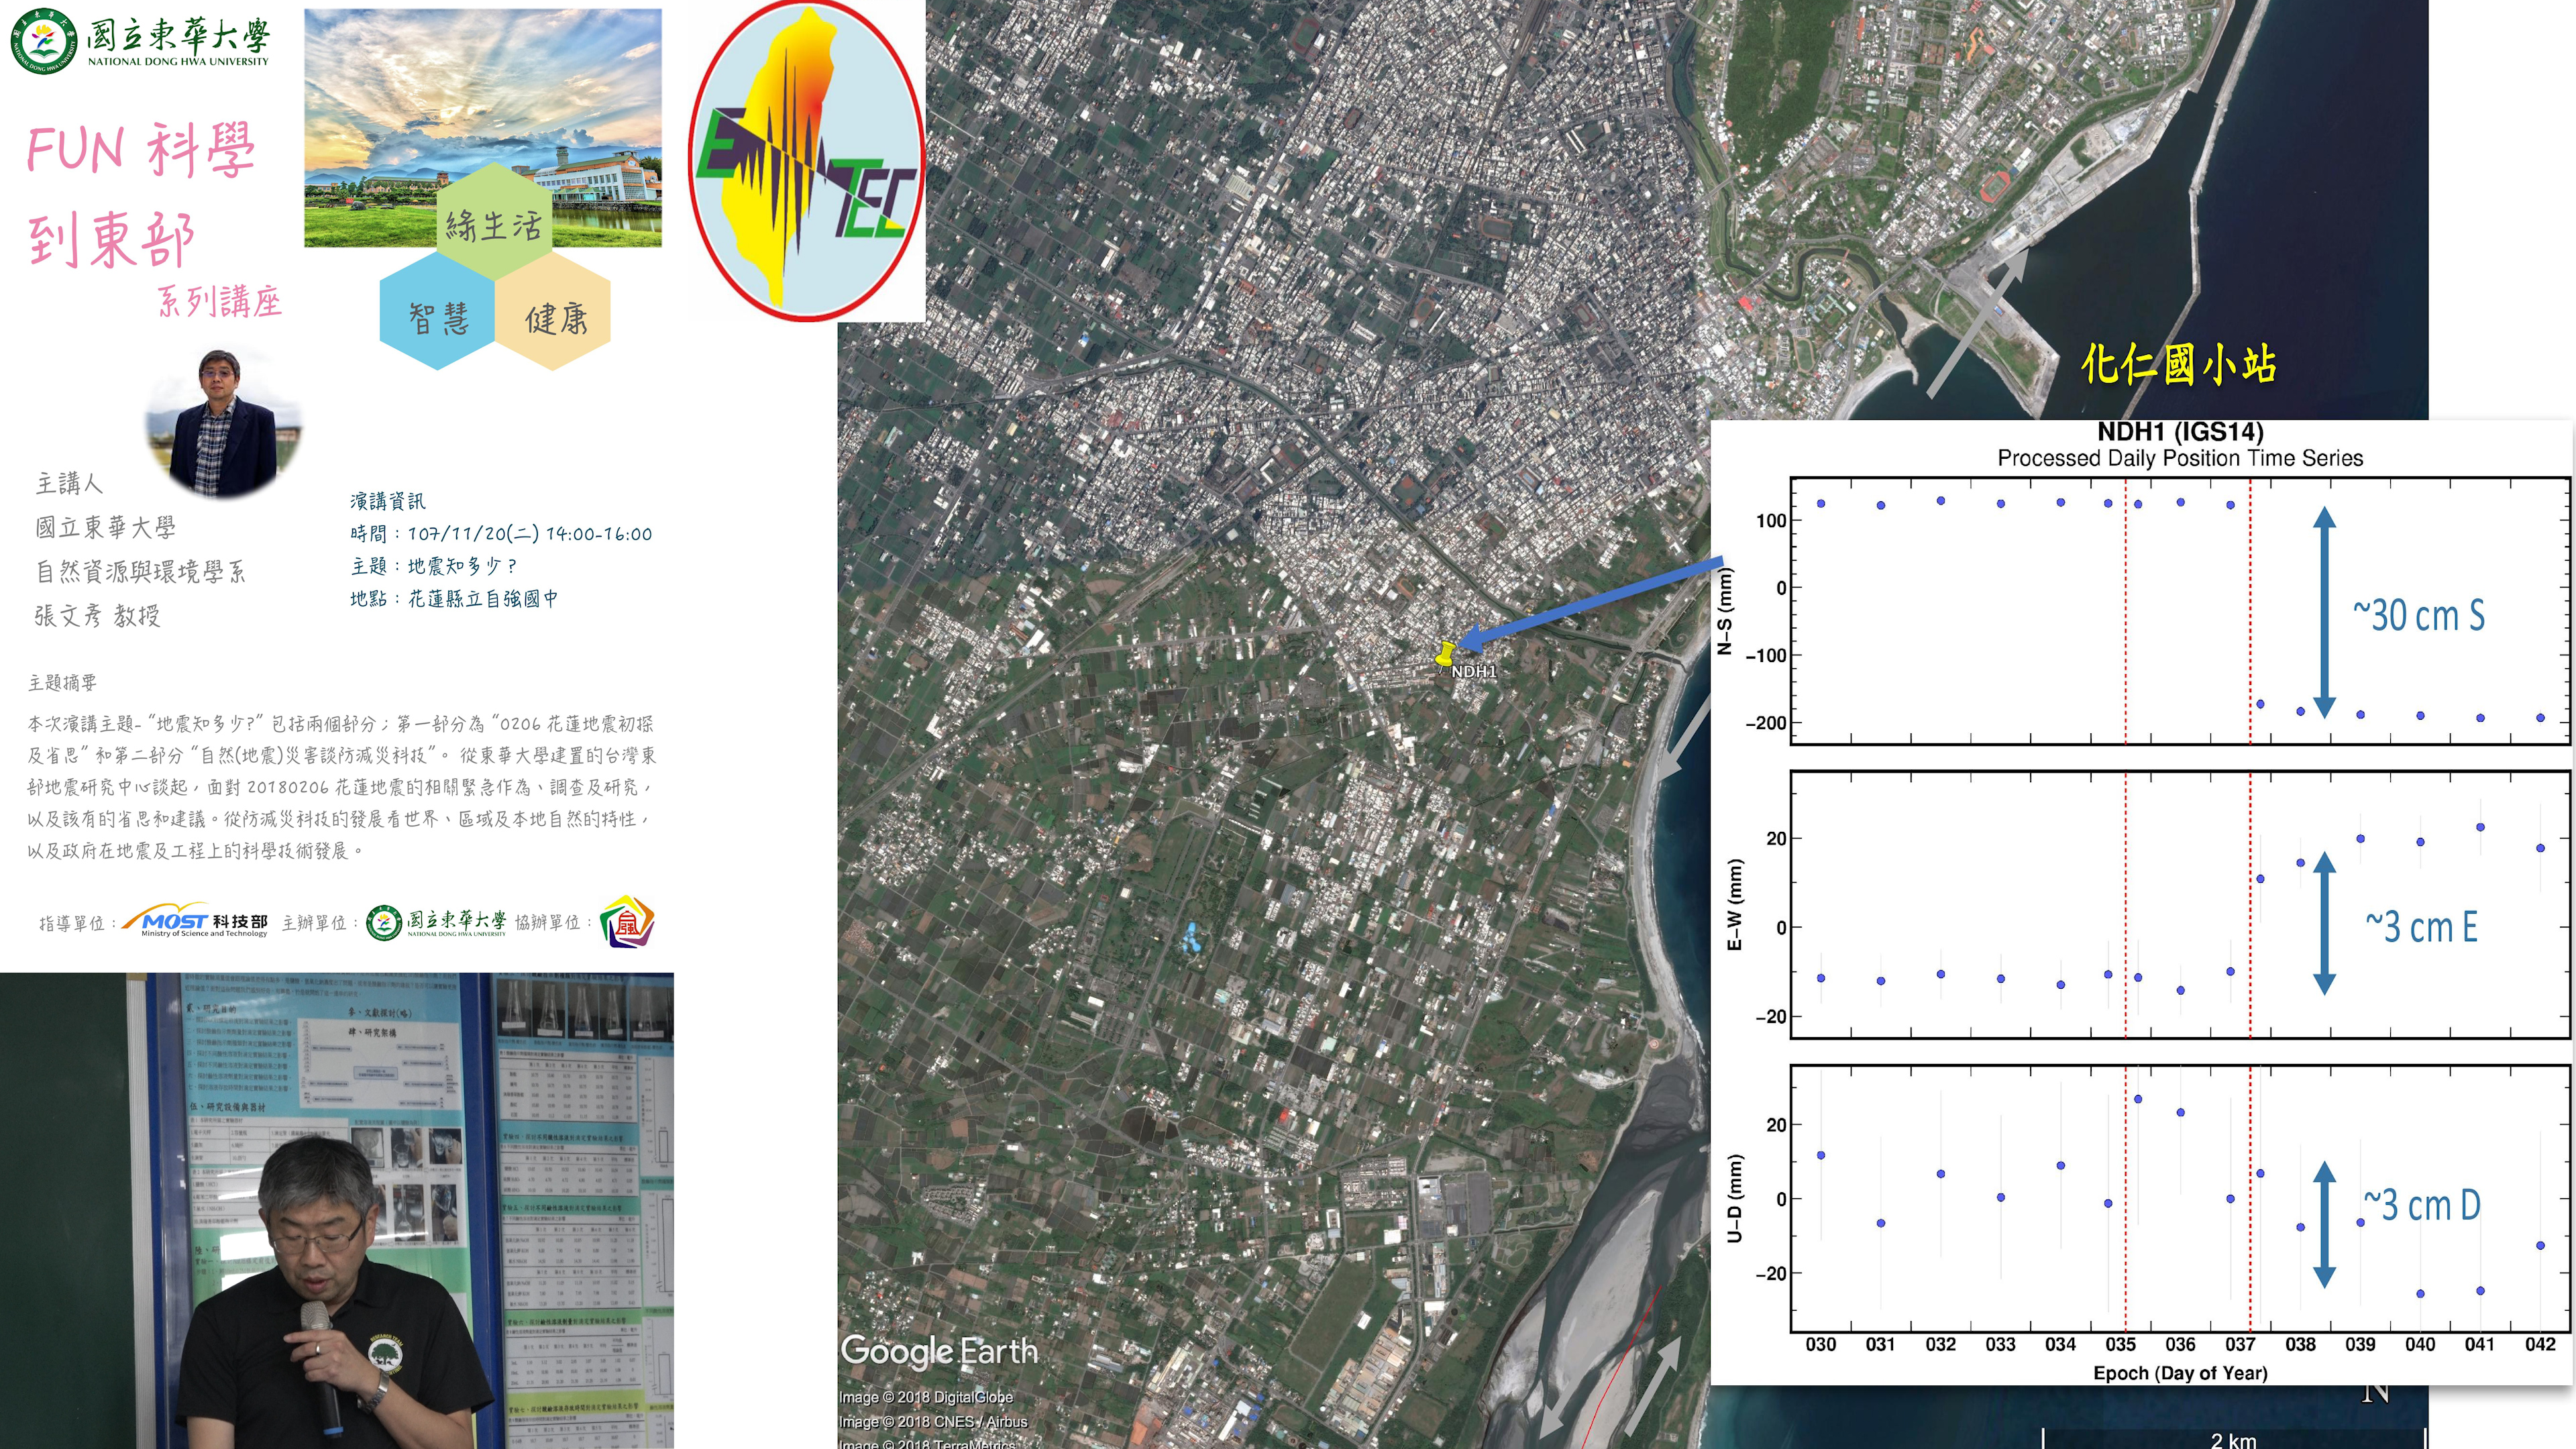The image size is (2576, 1449).
Task: Click the 化仁國小站 yellow label
Action: click(2178, 364)
